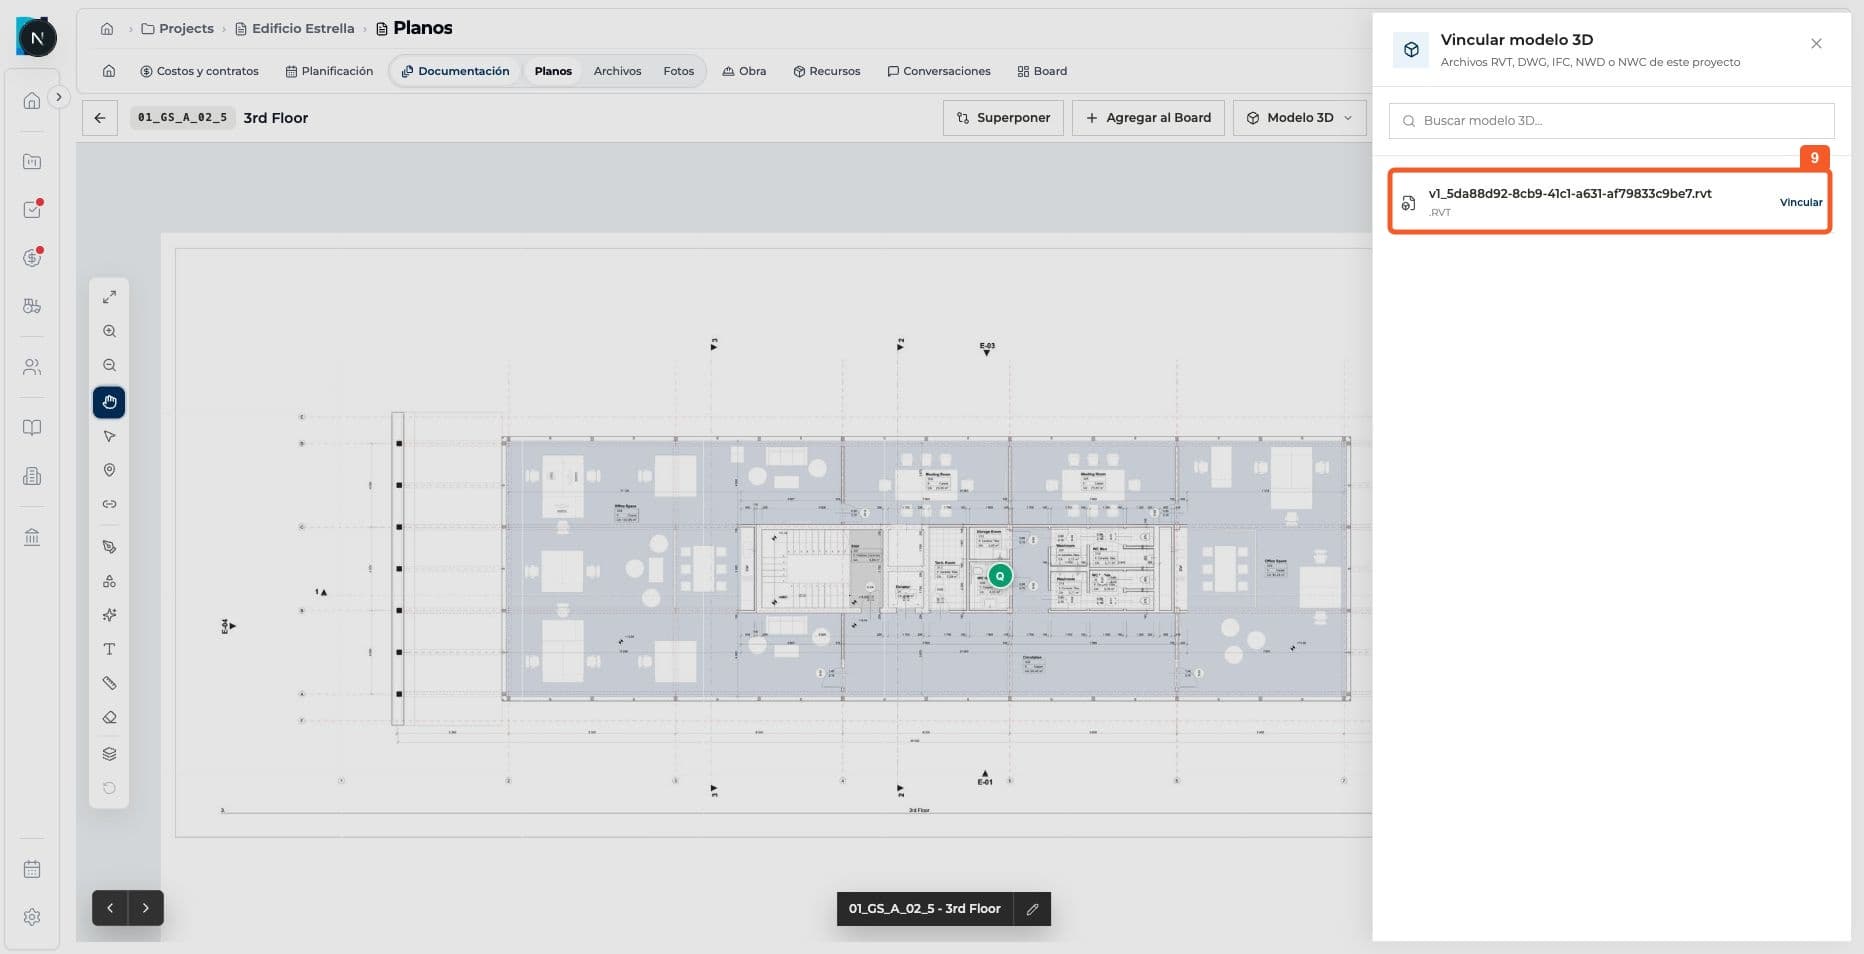Click back arrow beside sheet code
The image size is (1864, 954).
click(100, 118)
